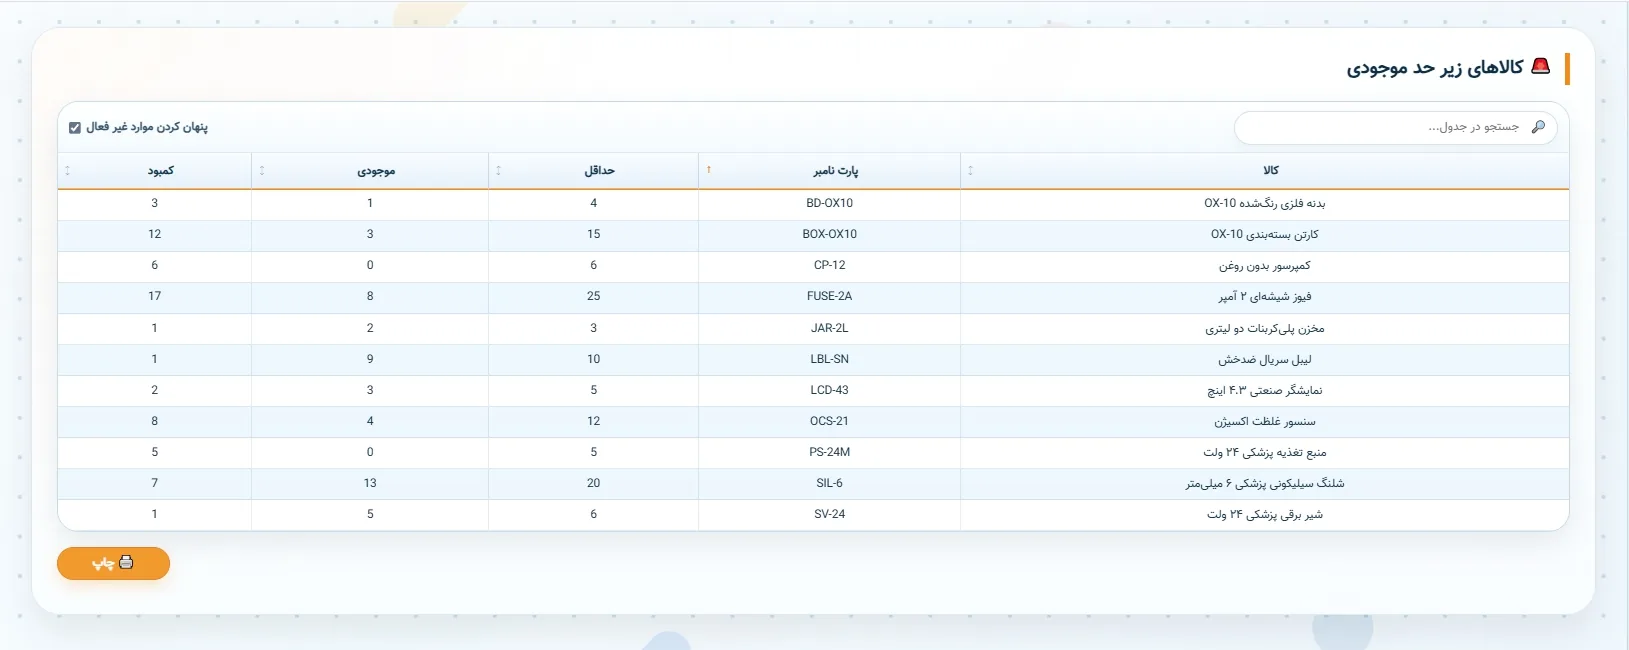Select part number BD-OX10 cell
The height and width of the screenshot is (650, 1629).
[829, 203]
